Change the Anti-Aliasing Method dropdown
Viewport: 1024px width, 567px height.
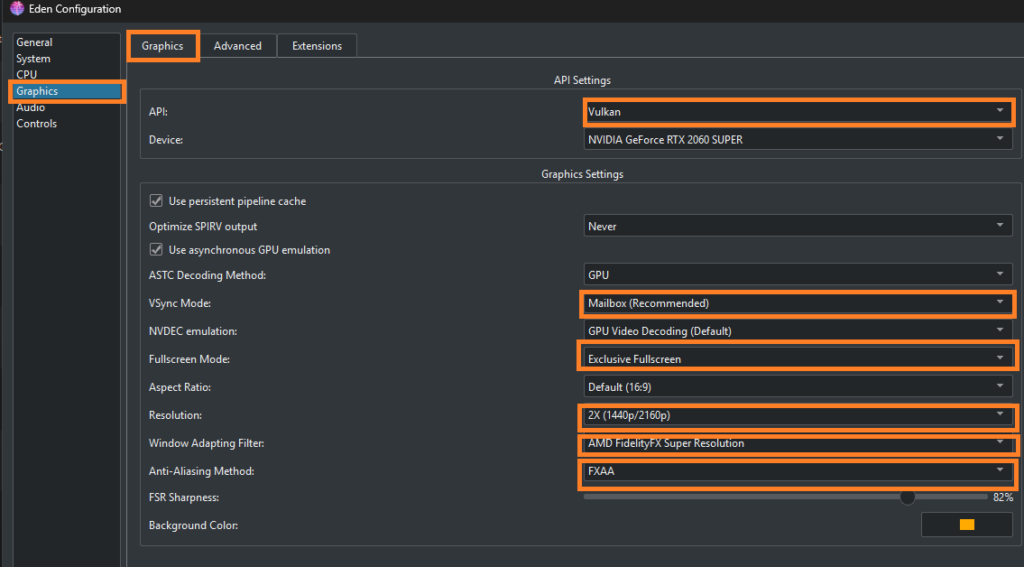[x=797, y=471]
